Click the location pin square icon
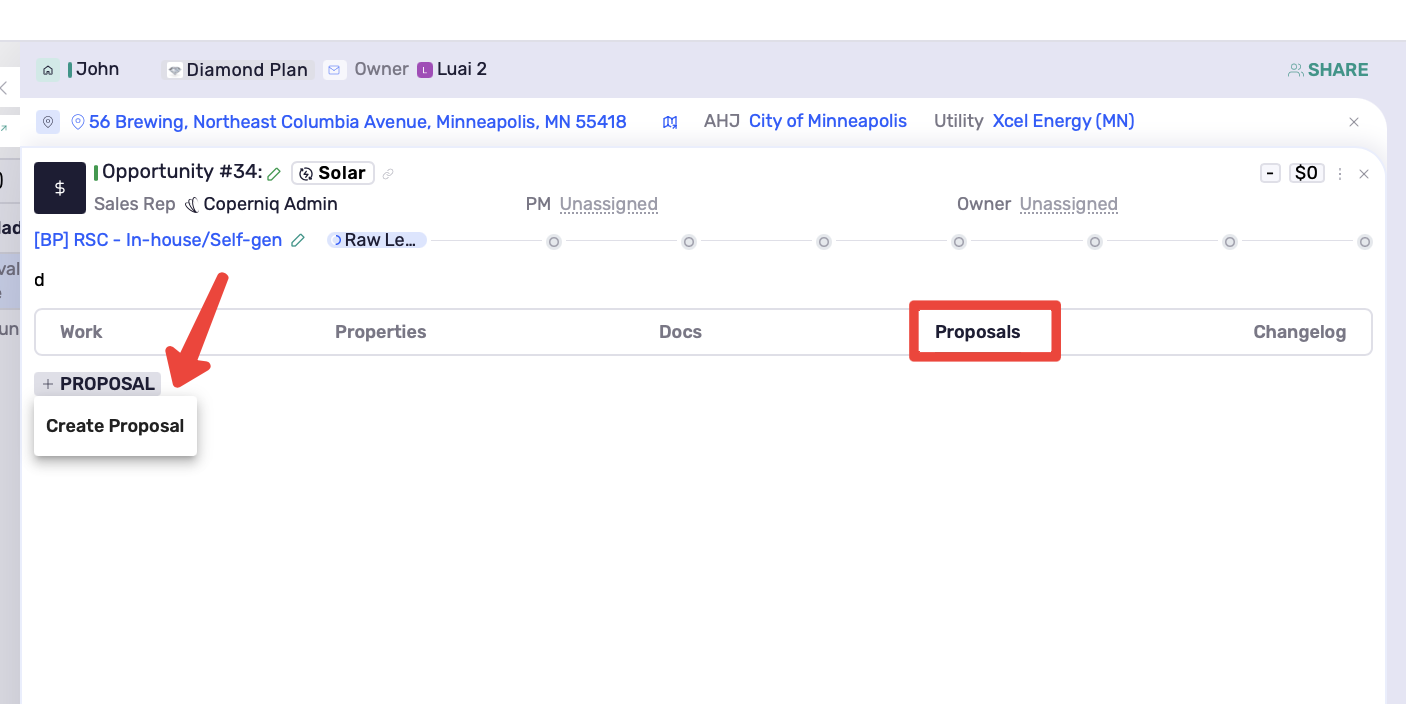 48,122
